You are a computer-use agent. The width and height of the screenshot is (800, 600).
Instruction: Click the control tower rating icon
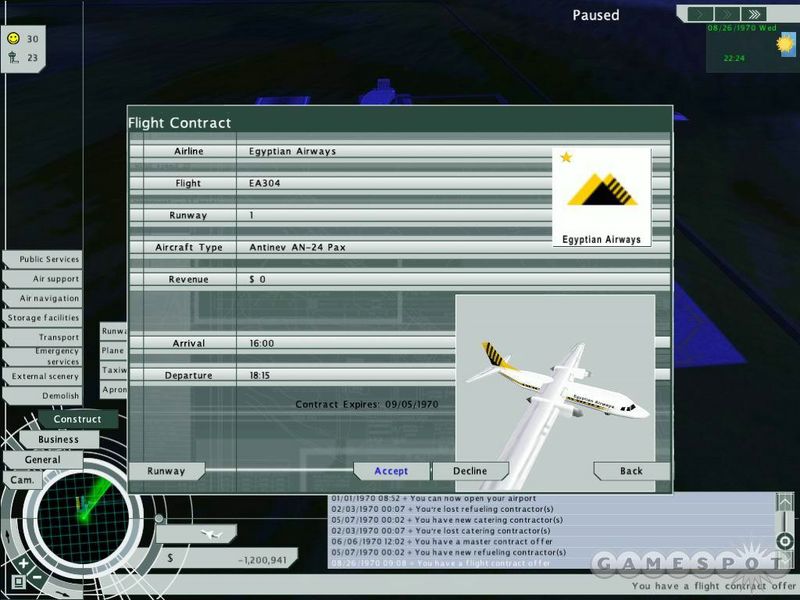[13, 57]
